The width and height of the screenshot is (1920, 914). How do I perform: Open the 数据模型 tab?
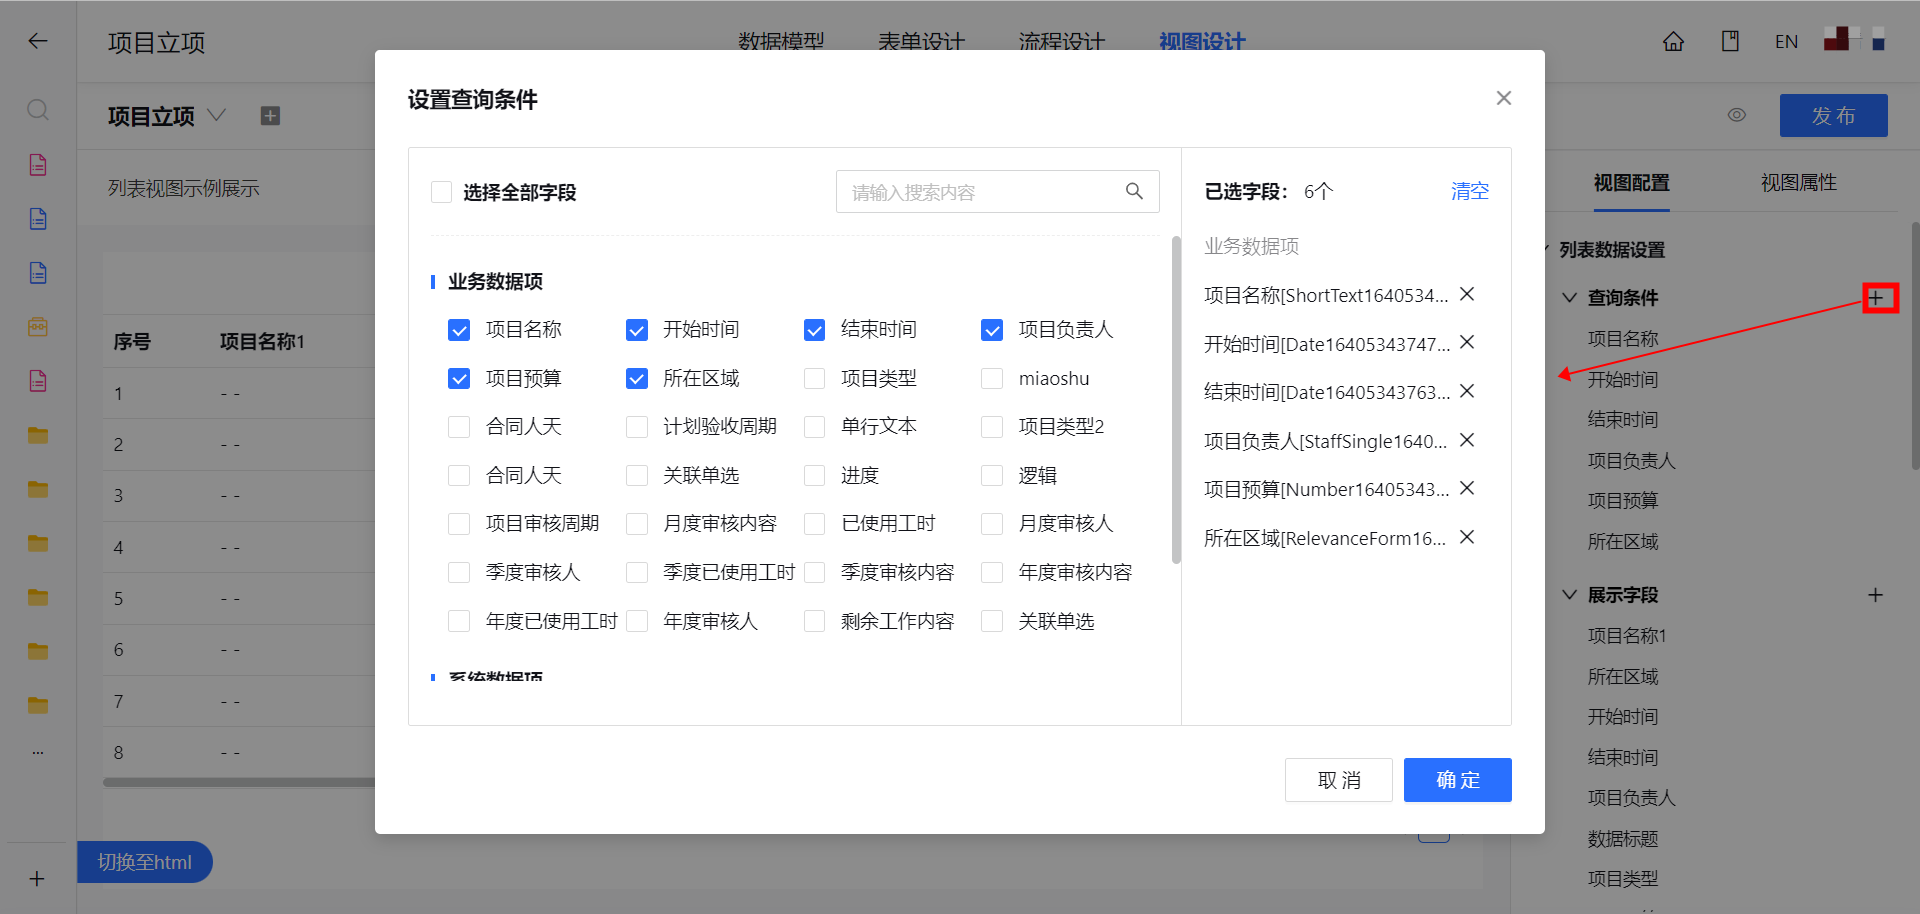point(781,42)
